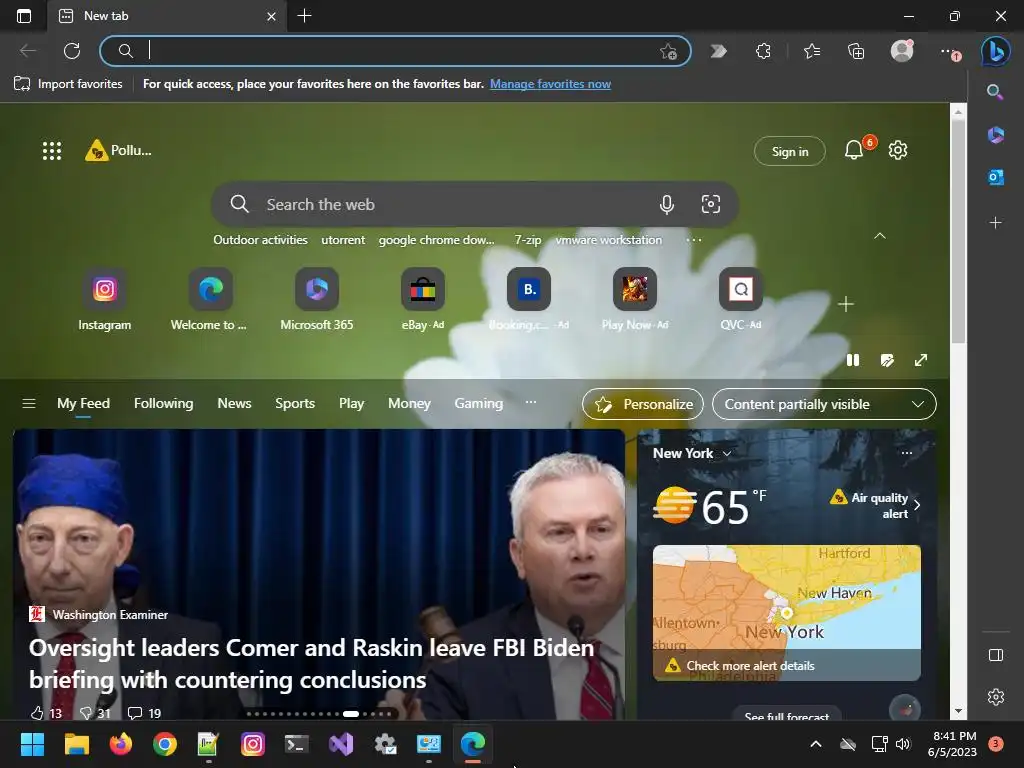This screenshot has height=768, width=1024.
Task: Click the sidebar Search icon
Action: [x=995, y=92]
